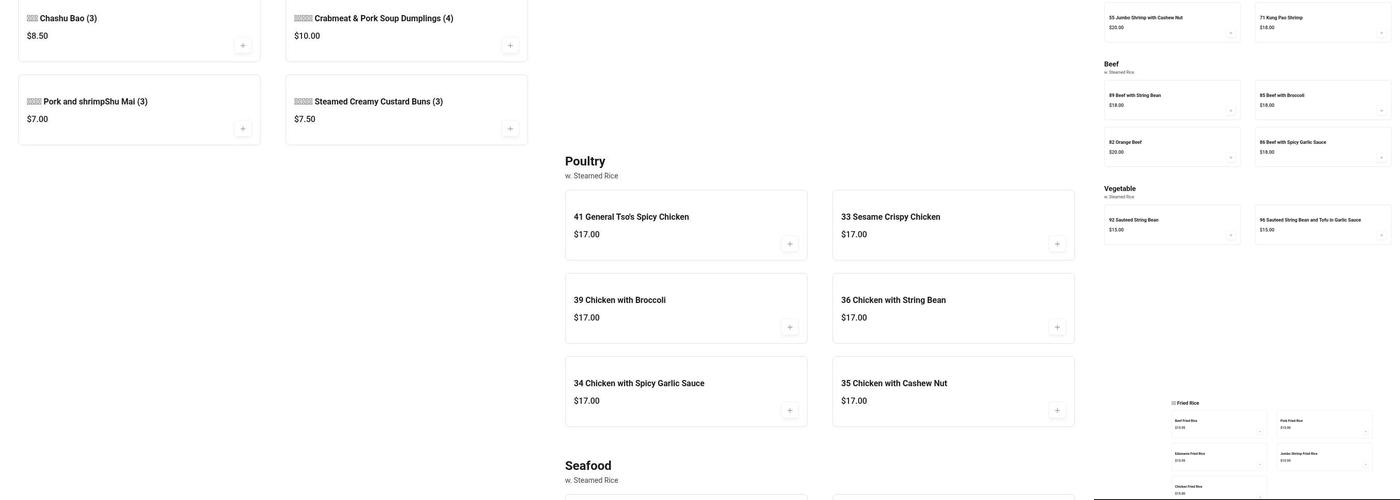
Task: Click plus for Pork and Shrimp Shu Mai
Action: pyautogui.click(x=243, y=128)
